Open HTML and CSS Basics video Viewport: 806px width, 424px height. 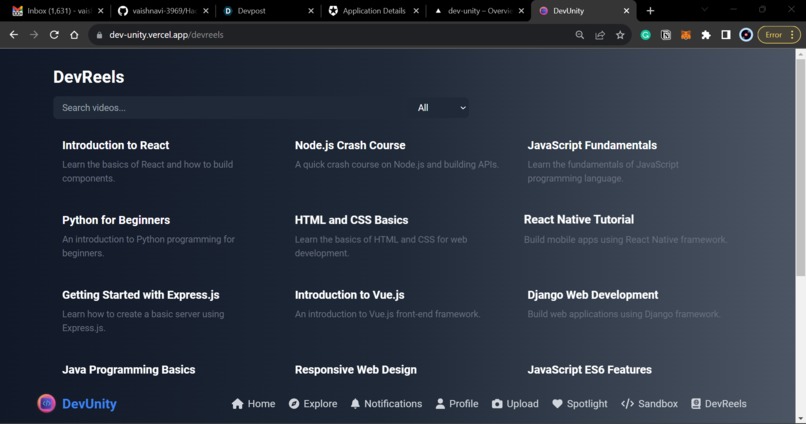(x=352, y=220)
